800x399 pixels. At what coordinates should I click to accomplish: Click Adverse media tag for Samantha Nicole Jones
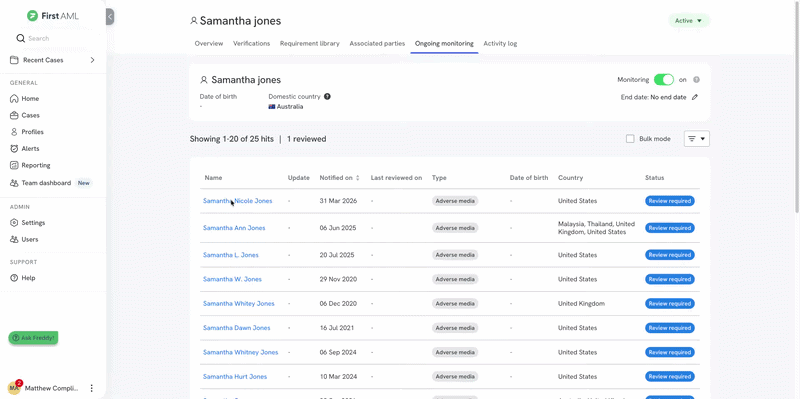tap(455, 201)
